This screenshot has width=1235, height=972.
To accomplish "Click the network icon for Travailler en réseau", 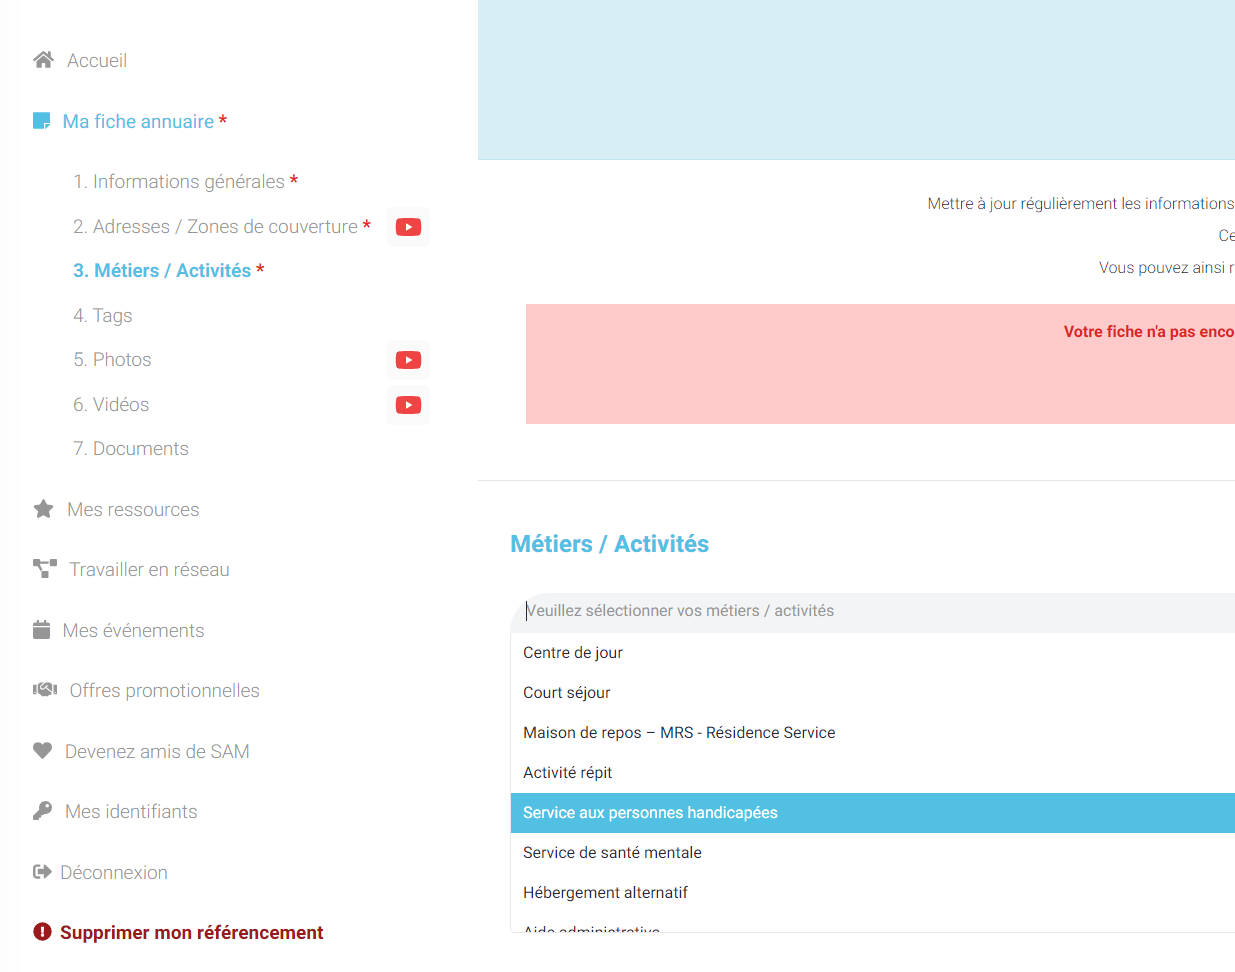I will tap(45, 569).
